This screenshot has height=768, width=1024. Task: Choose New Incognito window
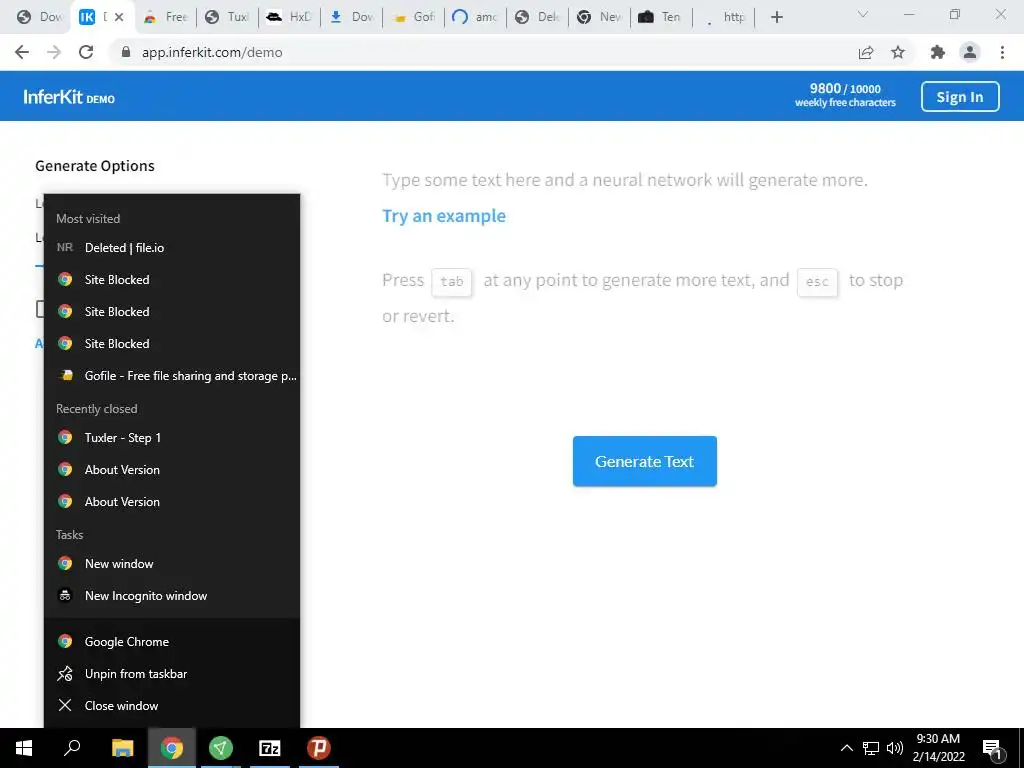pyautogui.click(x=172, y=596)
